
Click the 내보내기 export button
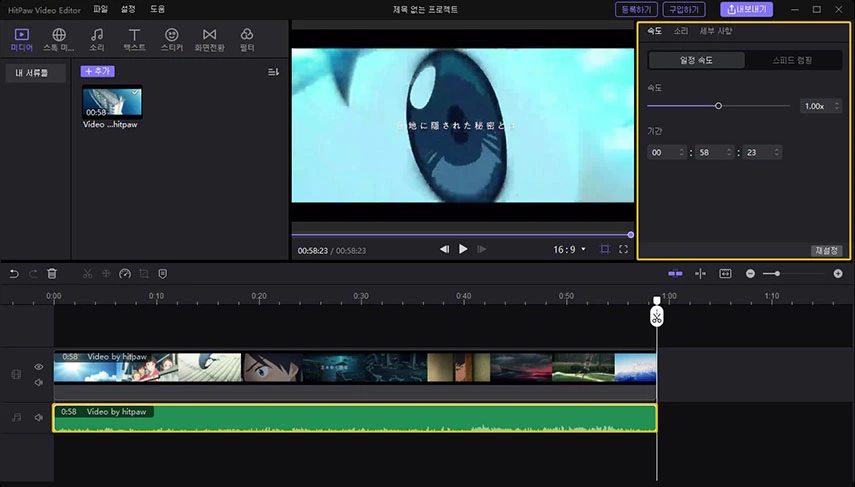pos(746,9)
